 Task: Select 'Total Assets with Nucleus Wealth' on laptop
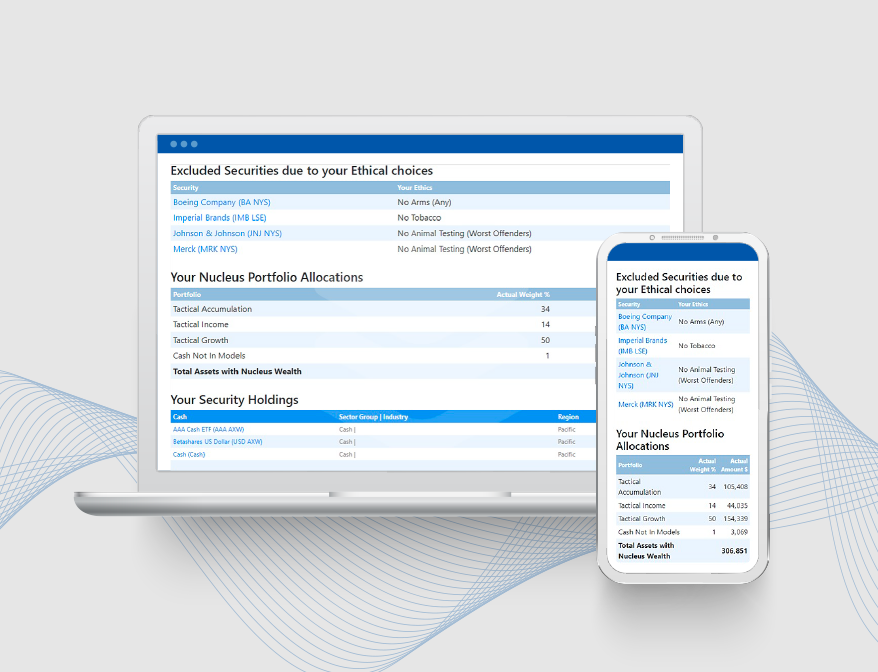click(x=237, y=371)
